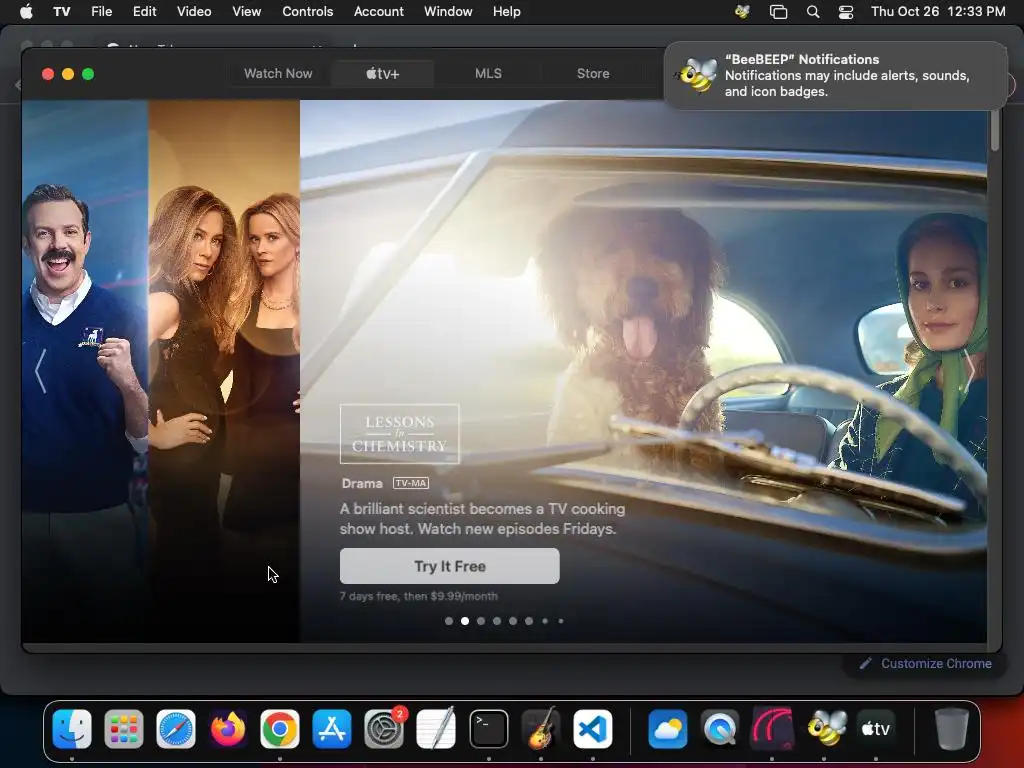1024x768 pixels.
Task: Launch Firefox from the Dock
Action: (x=228, y=728)
